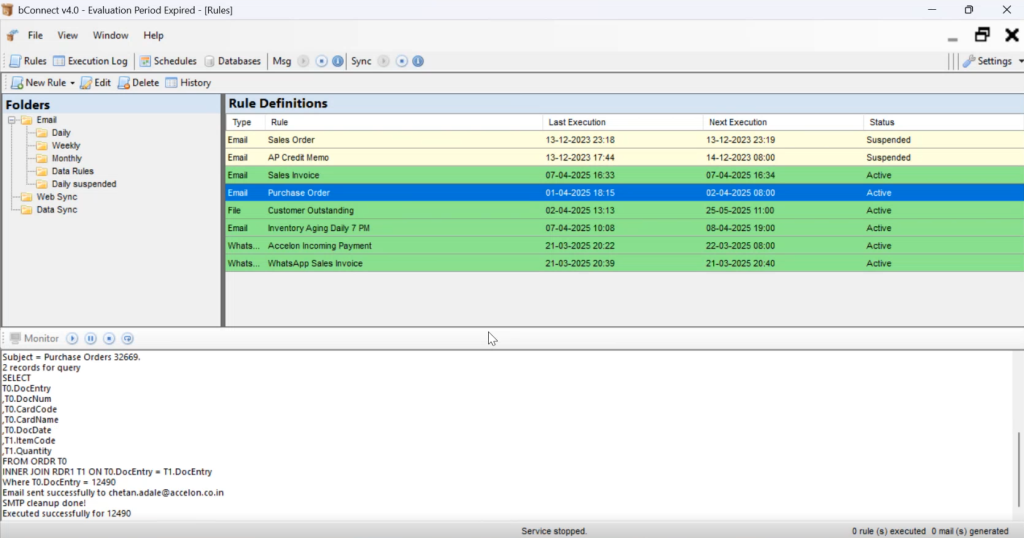Select the Sales Order rule row
The width and height of the screenshot is (1024, 538).
pyautogui.click(x=625, y=140)
